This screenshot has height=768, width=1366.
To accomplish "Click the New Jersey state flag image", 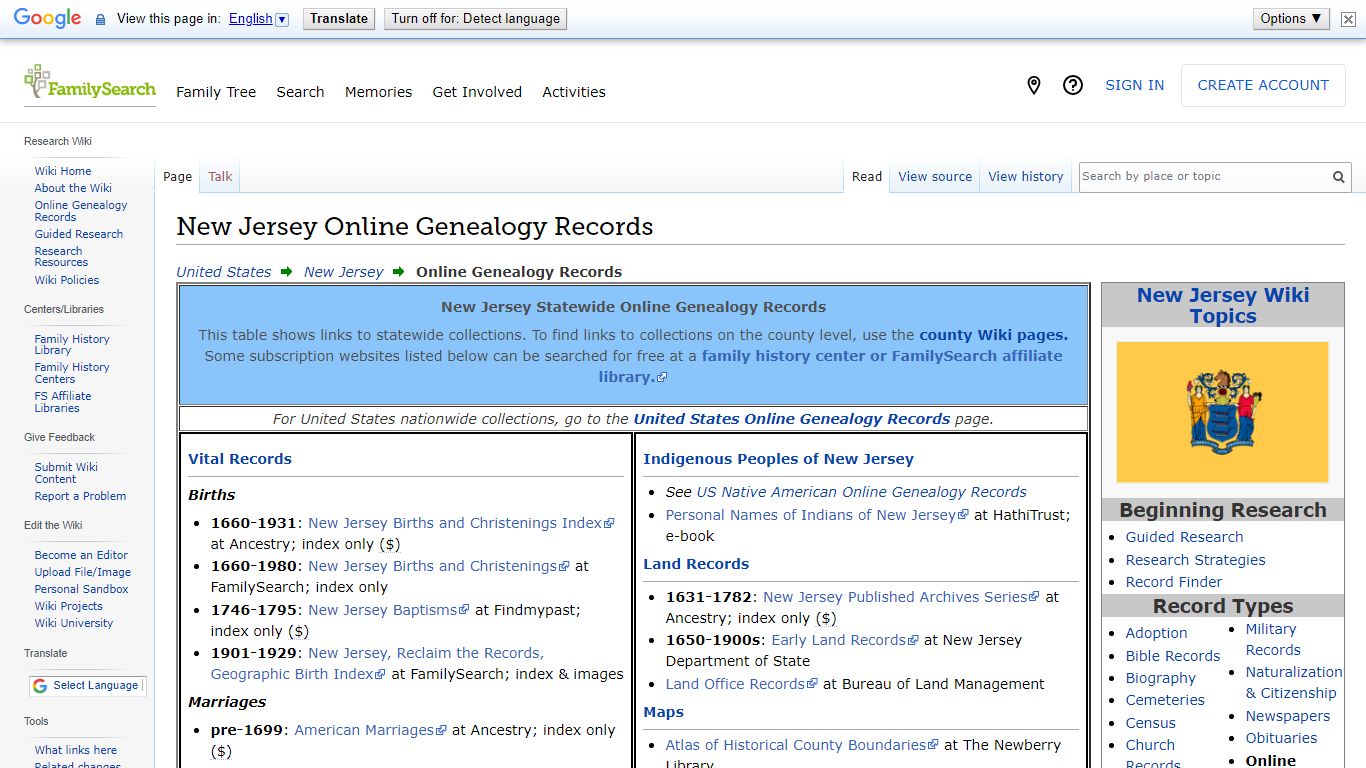I will point(1222,412).
